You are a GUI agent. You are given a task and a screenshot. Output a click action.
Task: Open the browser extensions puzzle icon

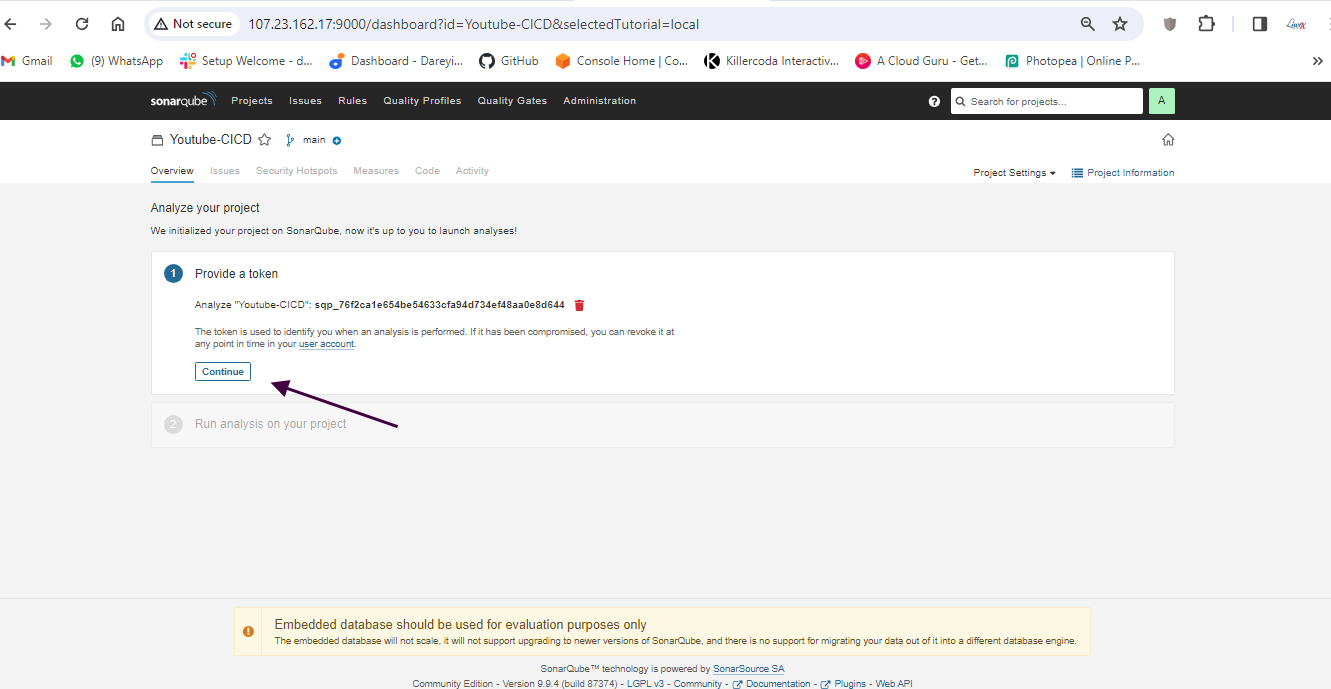click(x=1206, y=24)
